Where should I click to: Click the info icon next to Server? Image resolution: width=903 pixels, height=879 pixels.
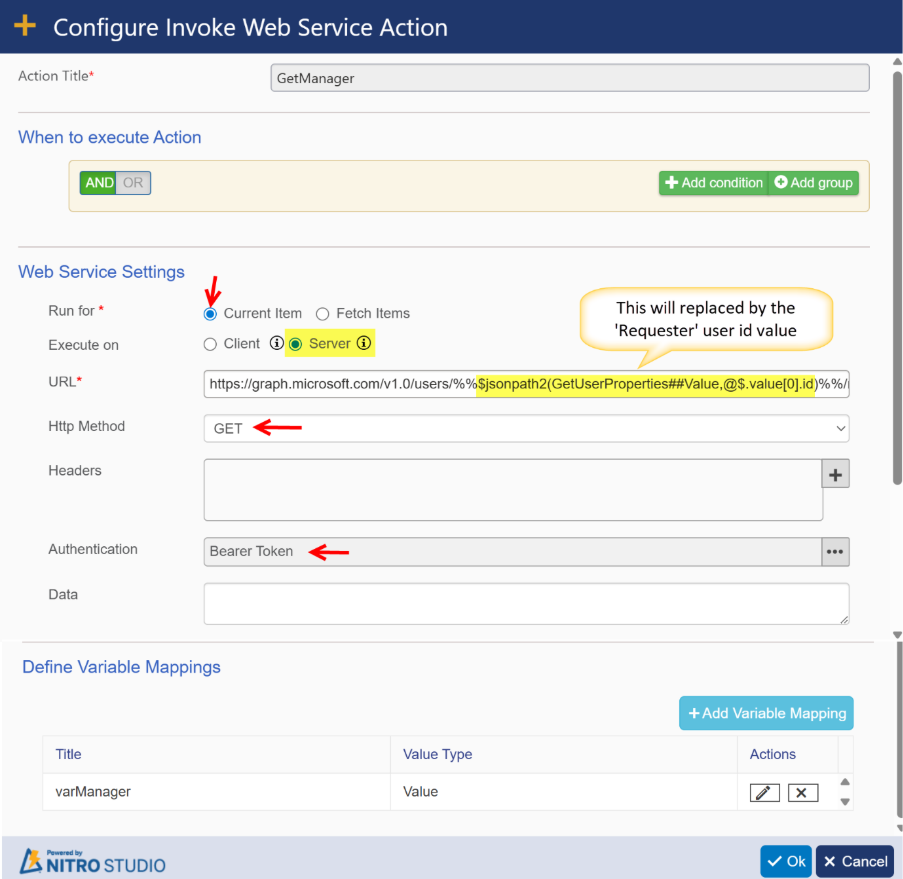click(x=364, y=344)
